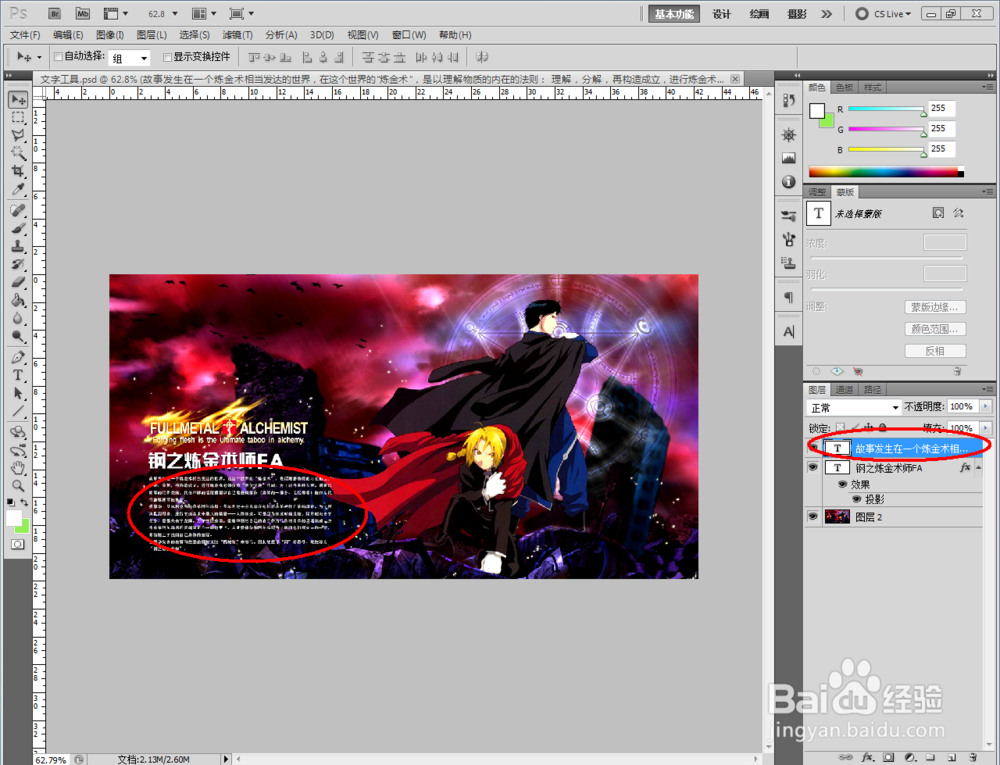Click the 设计 workspace button
This screenshot has height=765, width=1000.
[x=722, y=13]
